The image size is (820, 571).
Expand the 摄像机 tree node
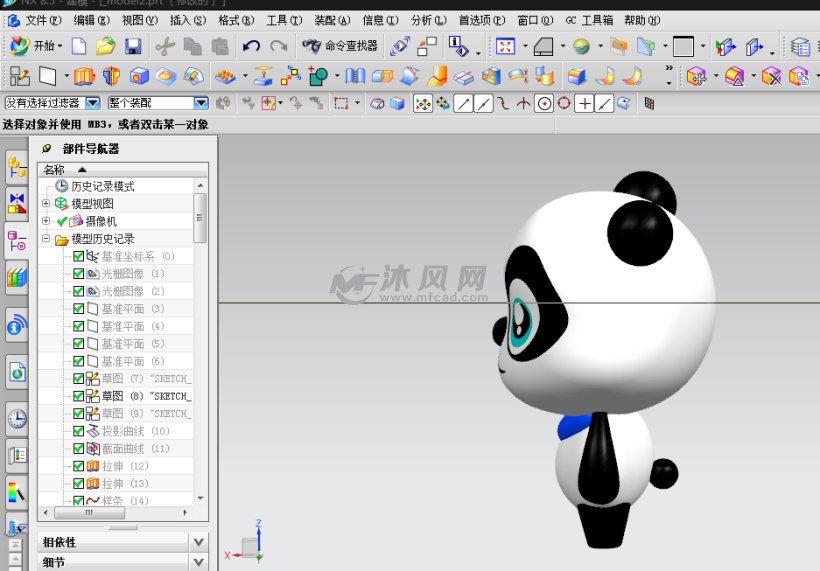[x=46, y=221]
